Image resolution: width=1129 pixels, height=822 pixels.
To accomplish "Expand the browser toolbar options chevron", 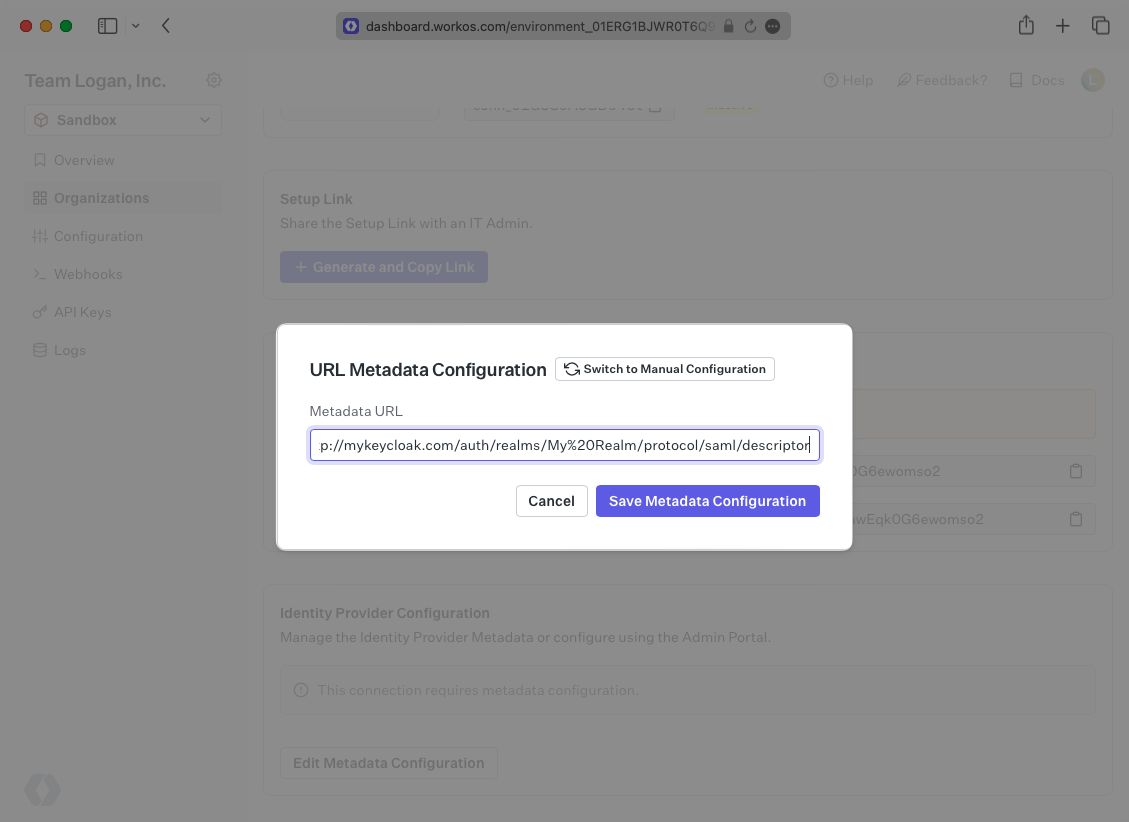I will [136, 26].
